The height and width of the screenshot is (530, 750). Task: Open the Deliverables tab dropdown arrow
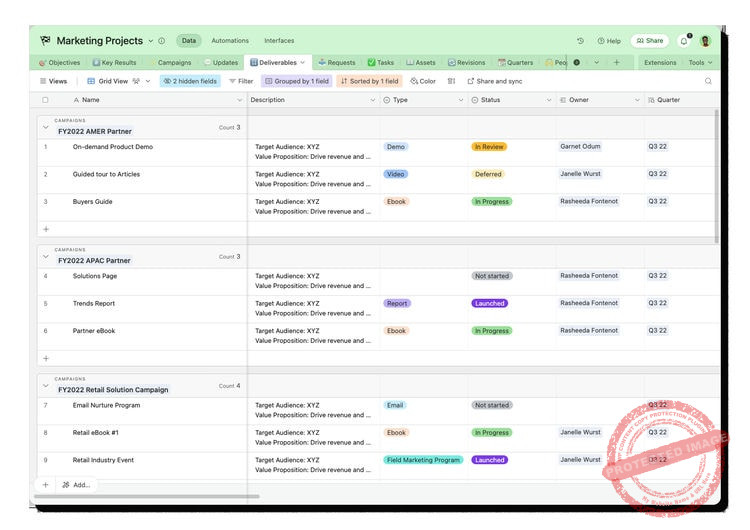click(x=302, y=63)
